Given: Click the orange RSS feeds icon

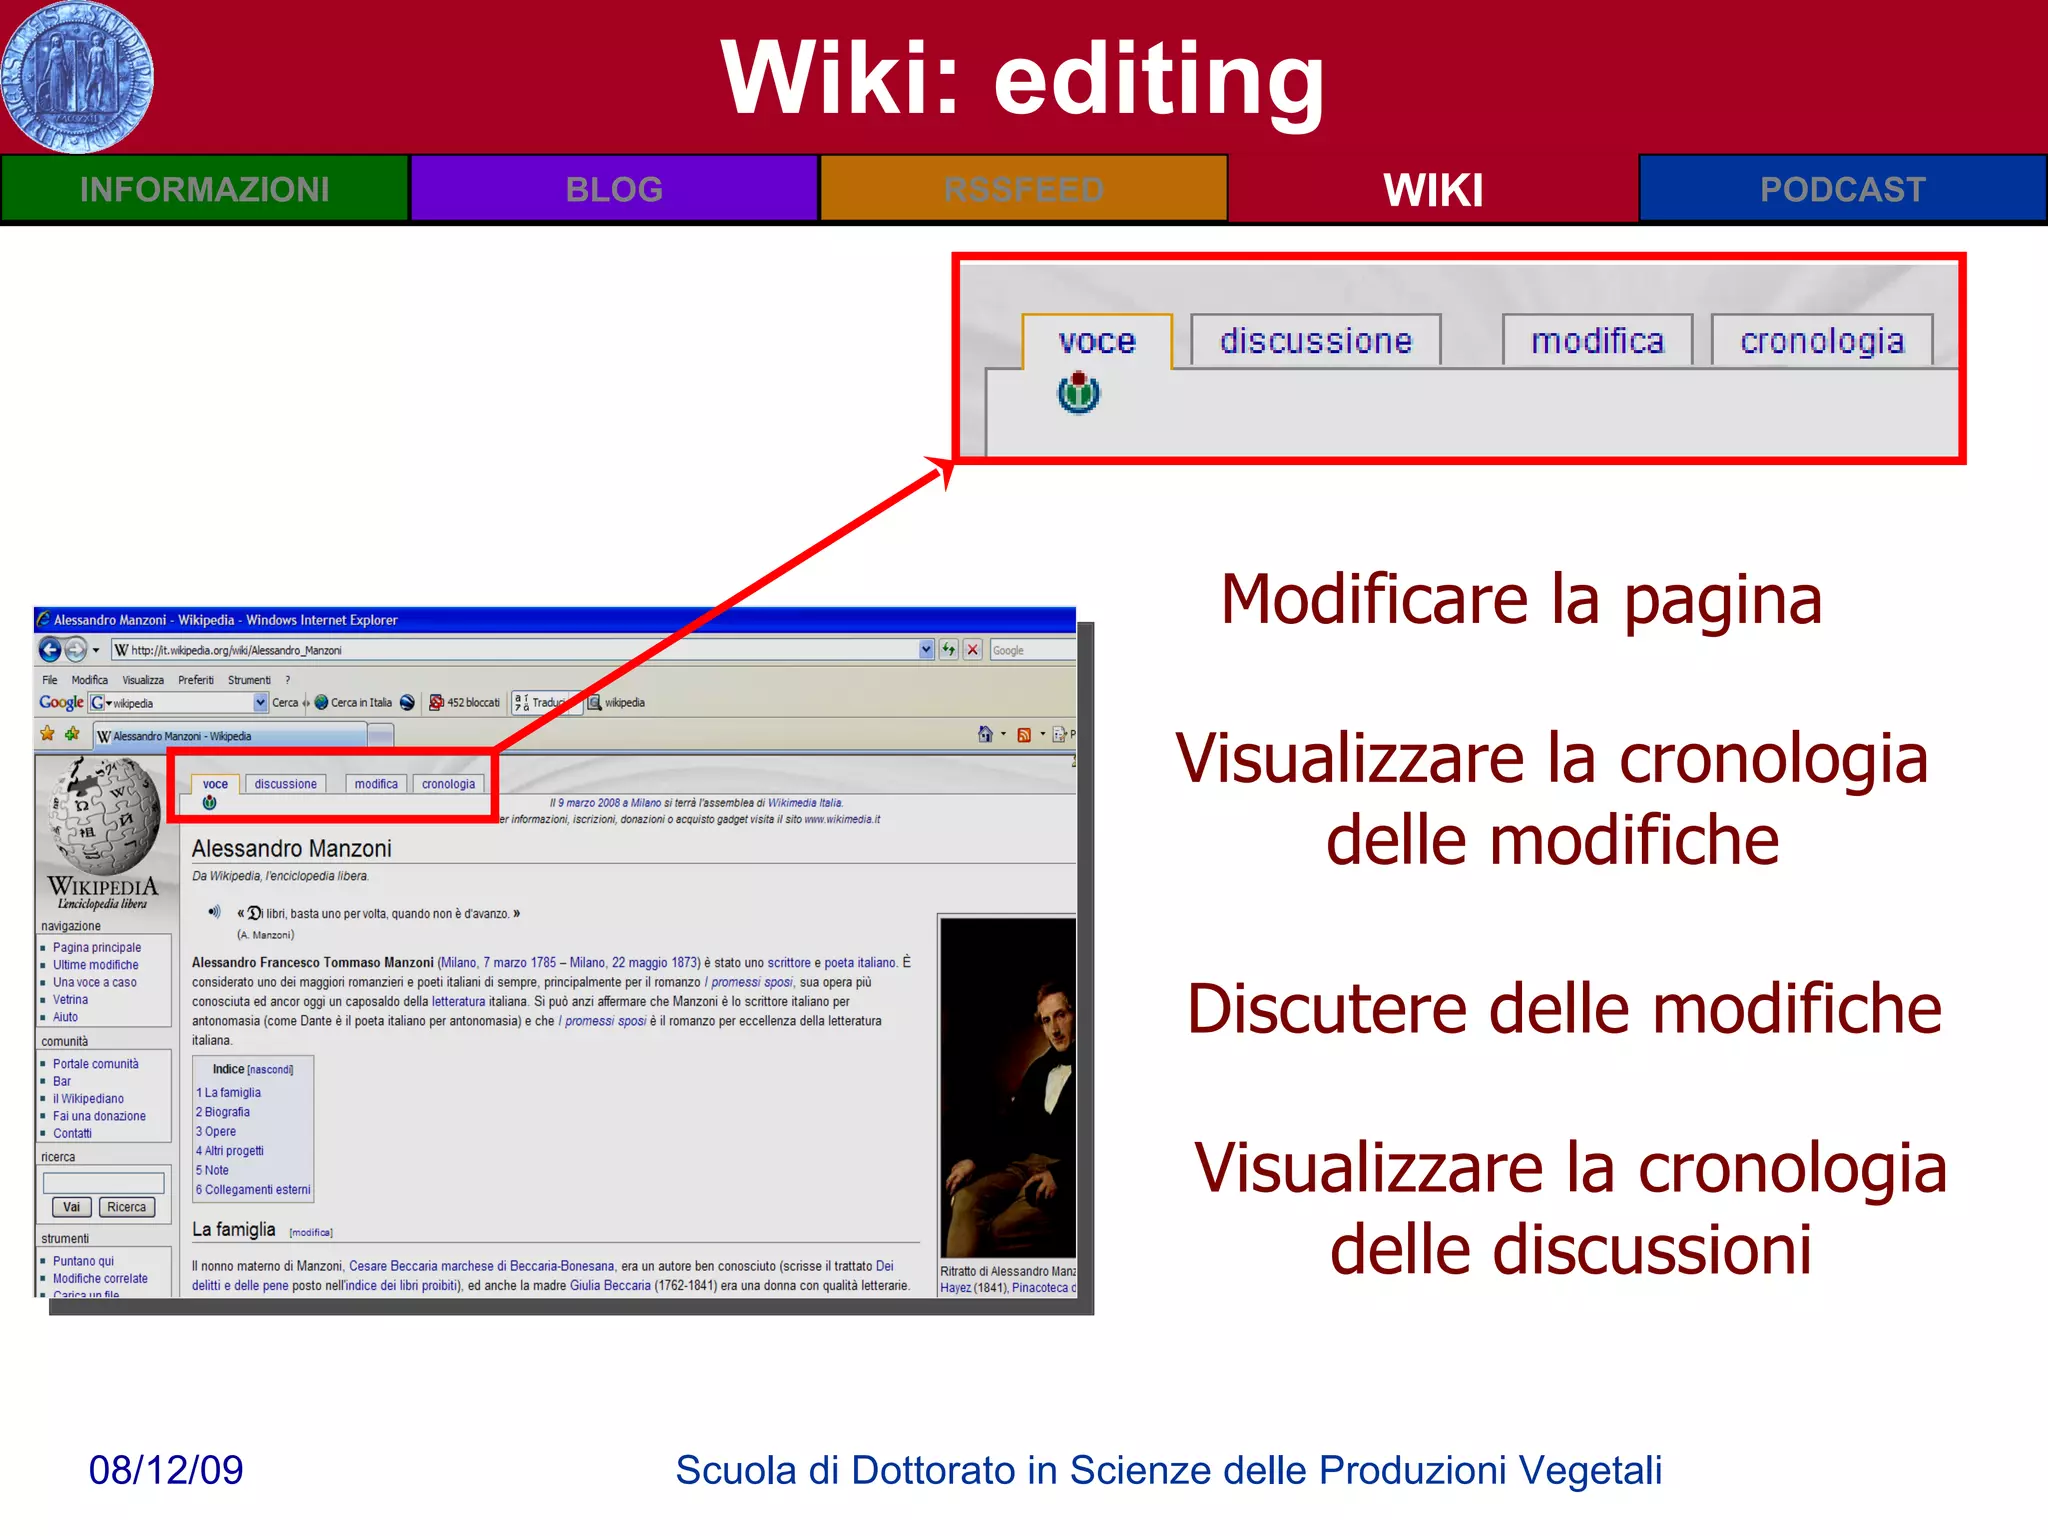Looking at the screenshot, I should (x=1024, y=735).
